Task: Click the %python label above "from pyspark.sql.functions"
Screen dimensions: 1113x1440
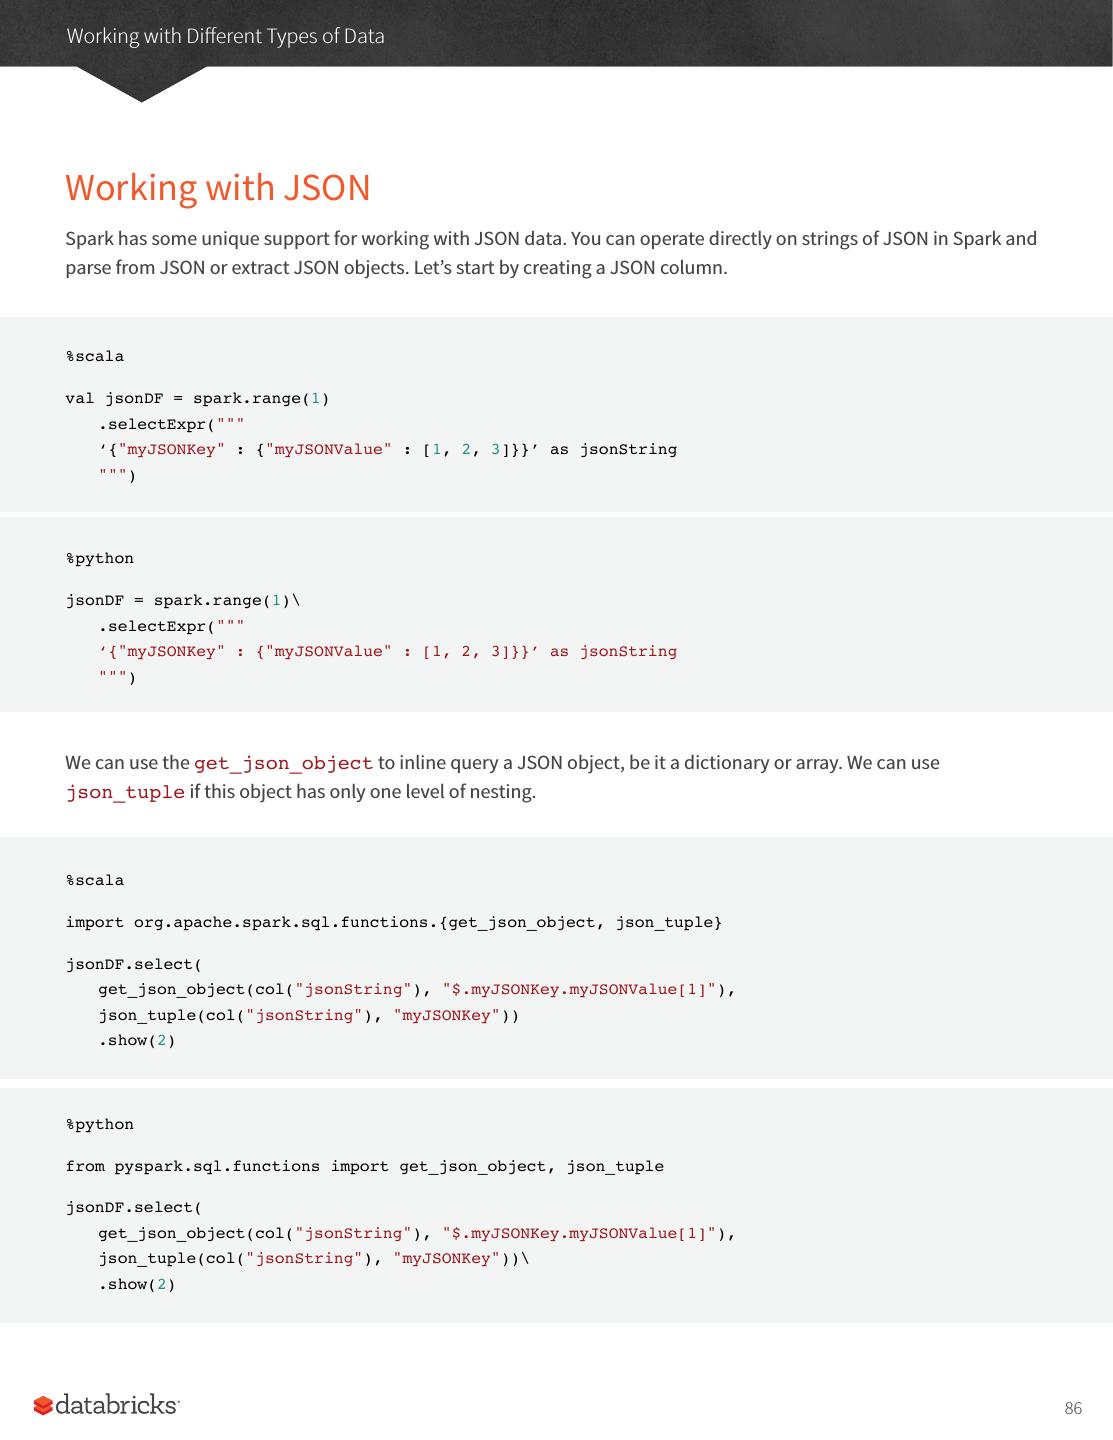Action: pyautogui.click(x=100, y=1124)
